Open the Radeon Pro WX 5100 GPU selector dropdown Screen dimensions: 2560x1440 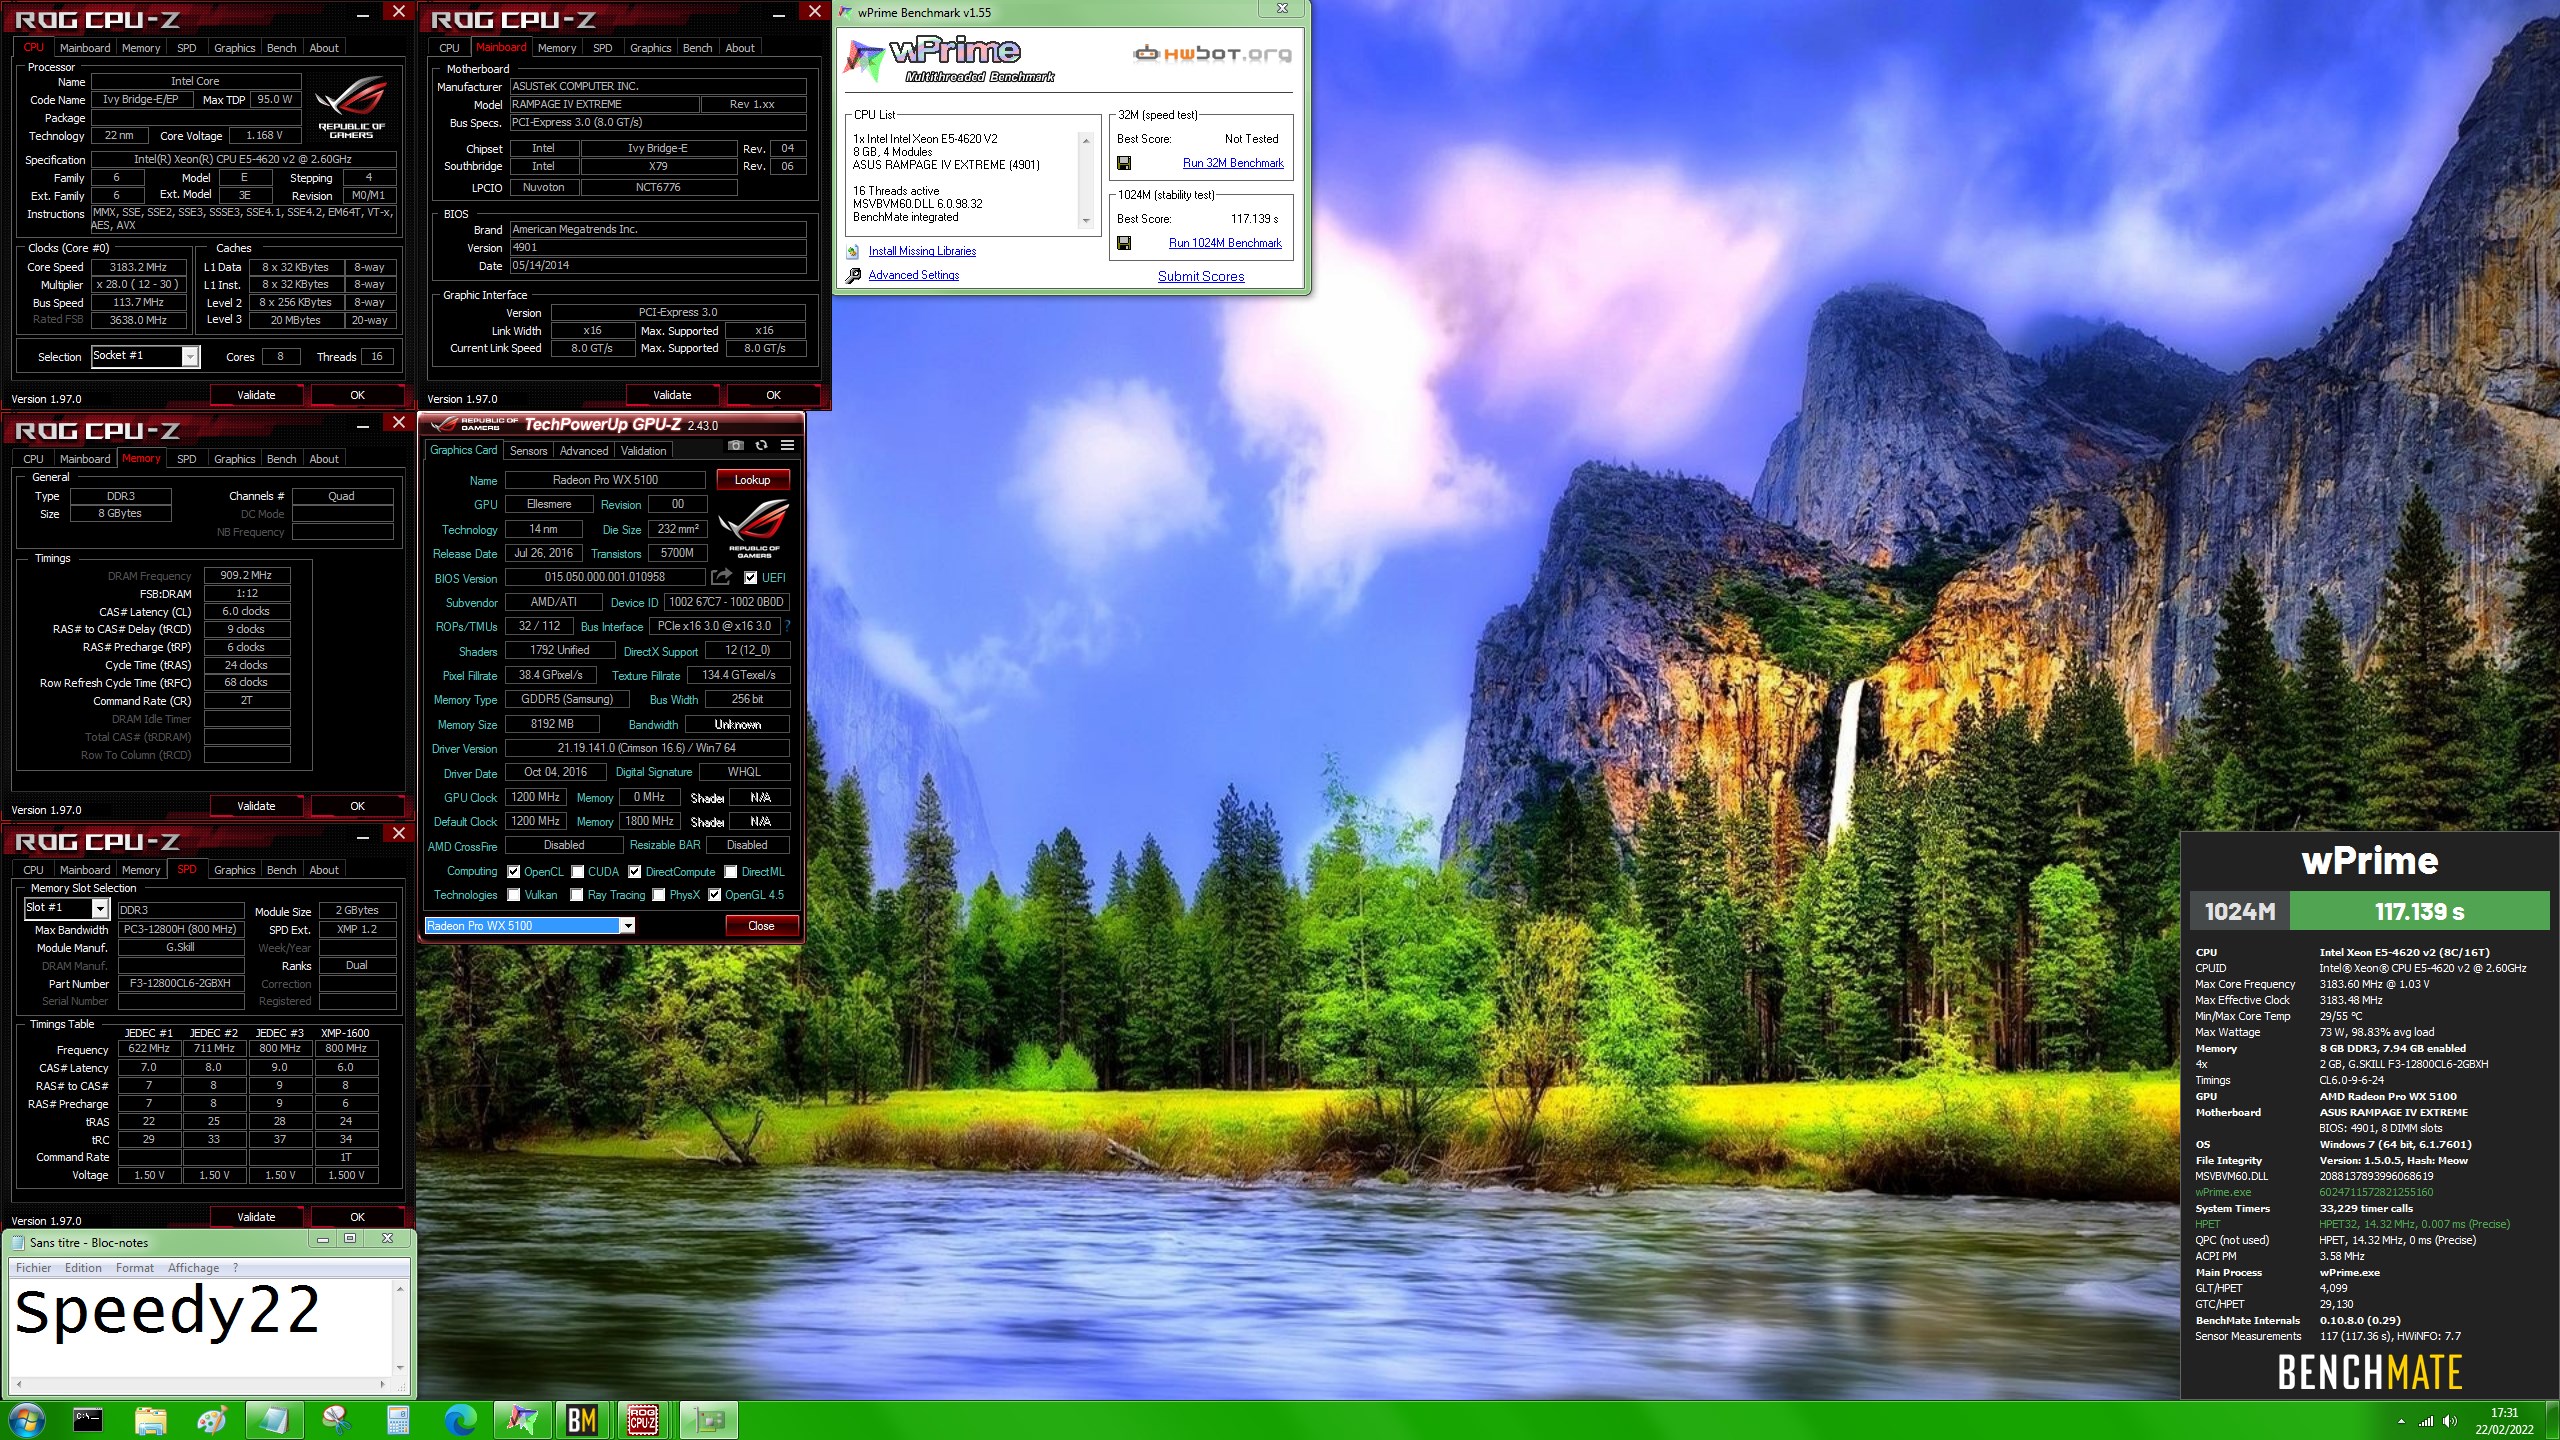click(628, 926)
